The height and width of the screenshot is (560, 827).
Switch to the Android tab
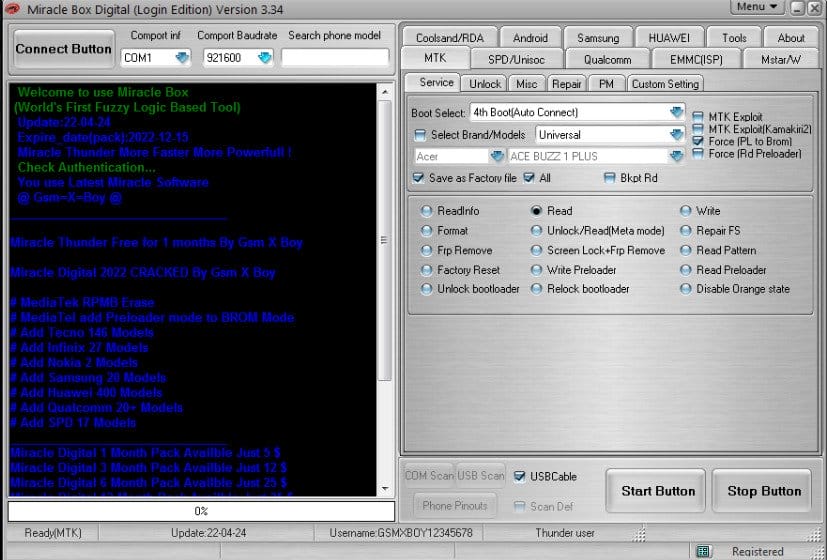click(x=530, y=38)
